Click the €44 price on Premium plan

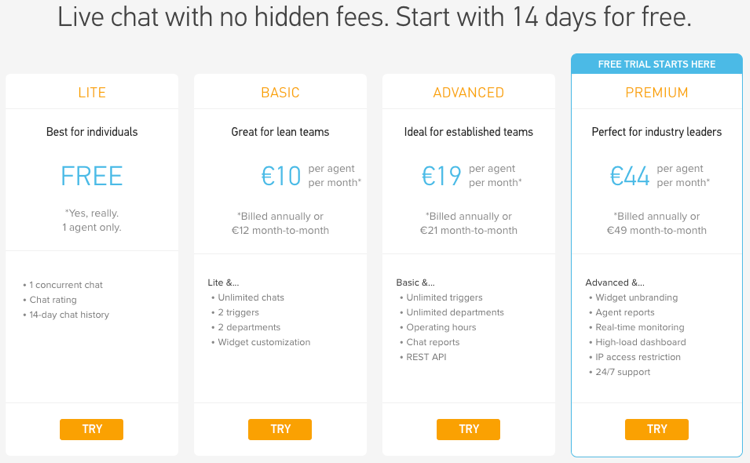point(629,176)
